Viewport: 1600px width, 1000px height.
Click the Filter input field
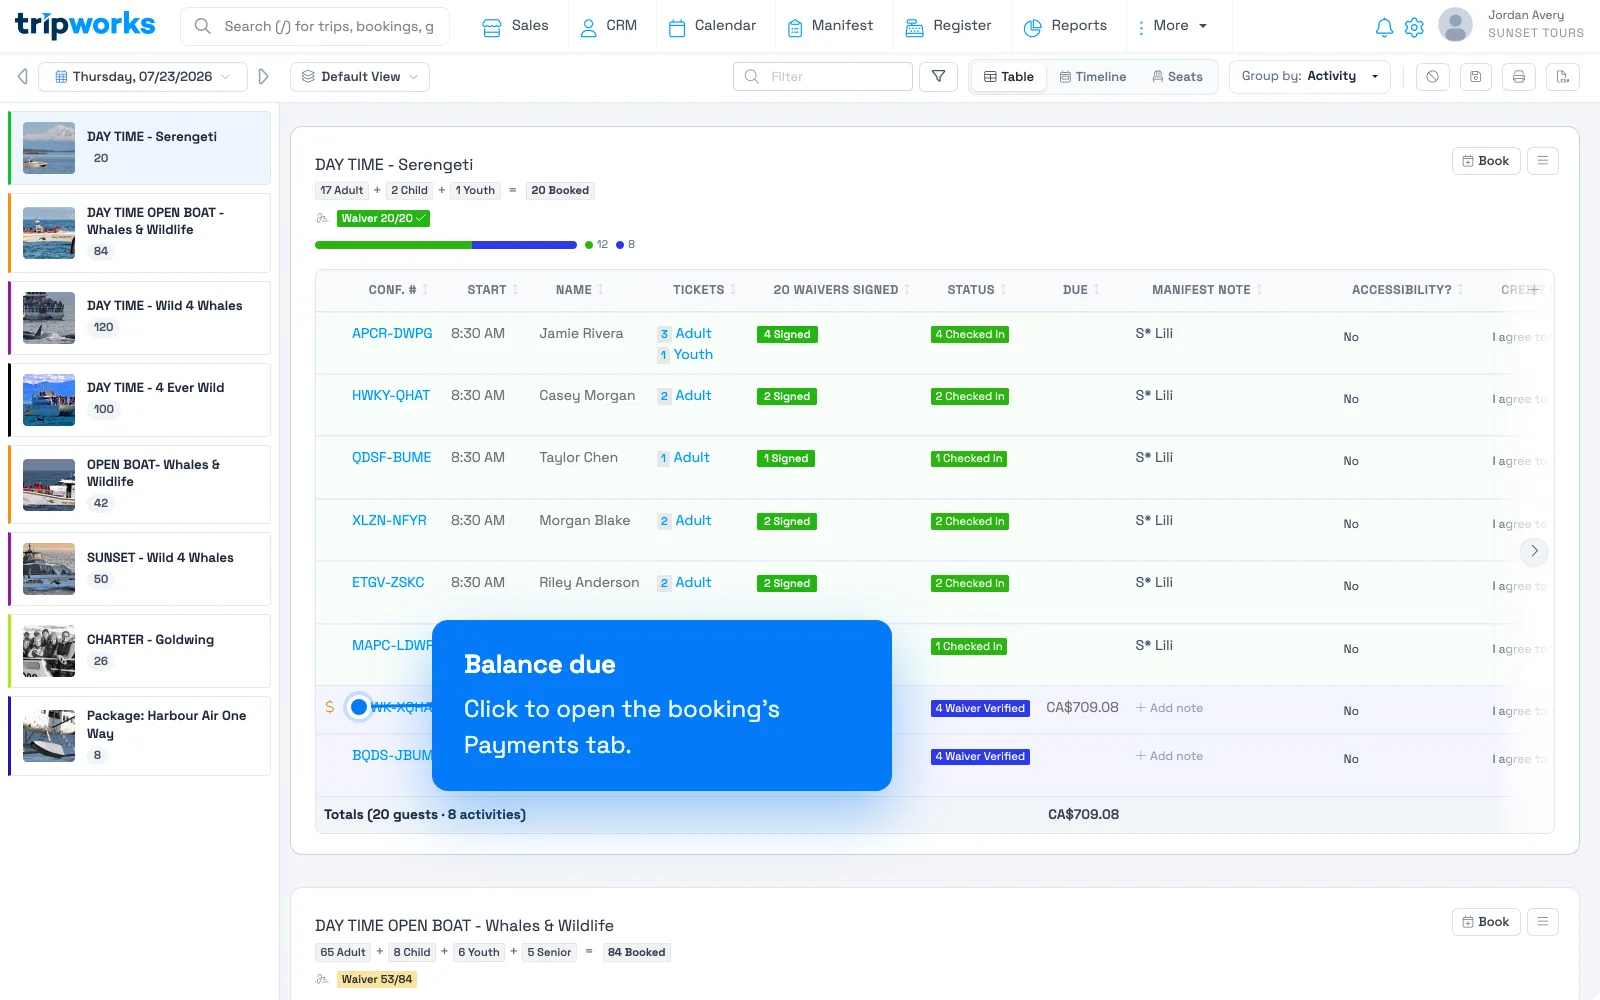(x=823, y=77)
